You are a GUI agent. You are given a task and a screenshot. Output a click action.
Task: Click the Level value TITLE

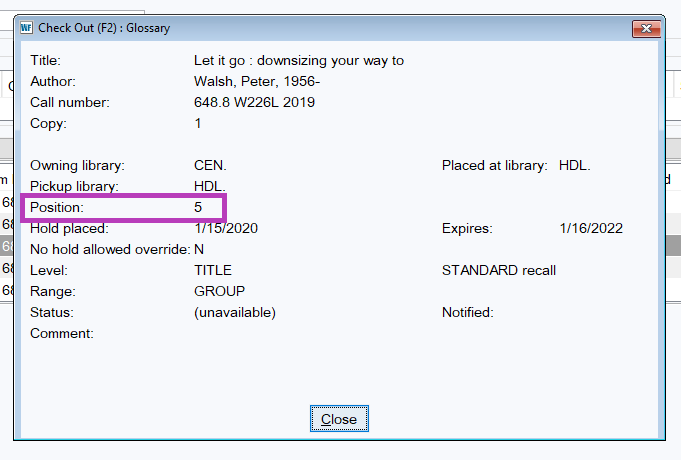click(x=213, y=270)
